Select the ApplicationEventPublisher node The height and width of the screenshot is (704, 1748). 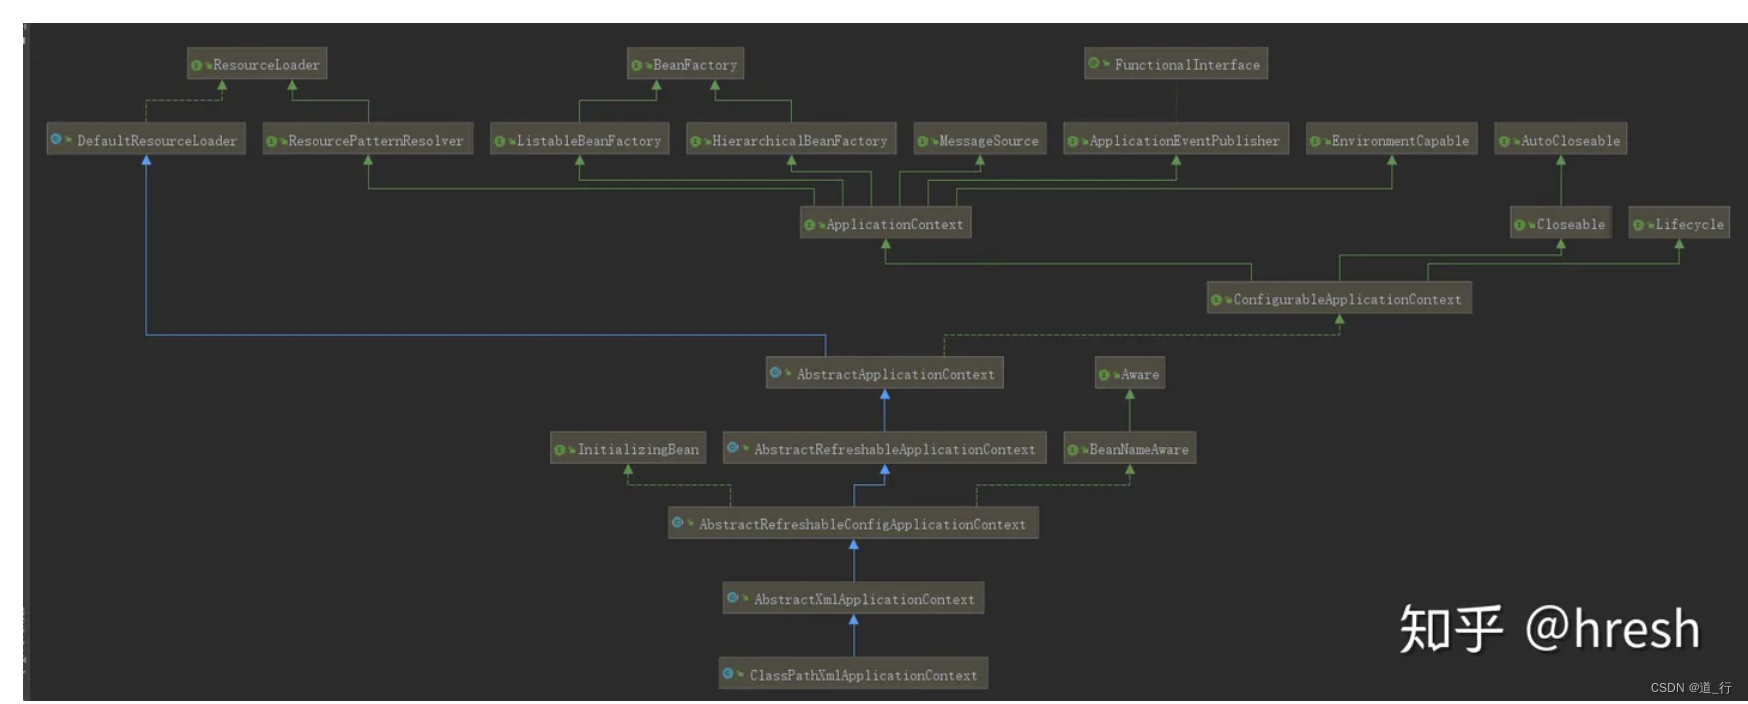1175,141
